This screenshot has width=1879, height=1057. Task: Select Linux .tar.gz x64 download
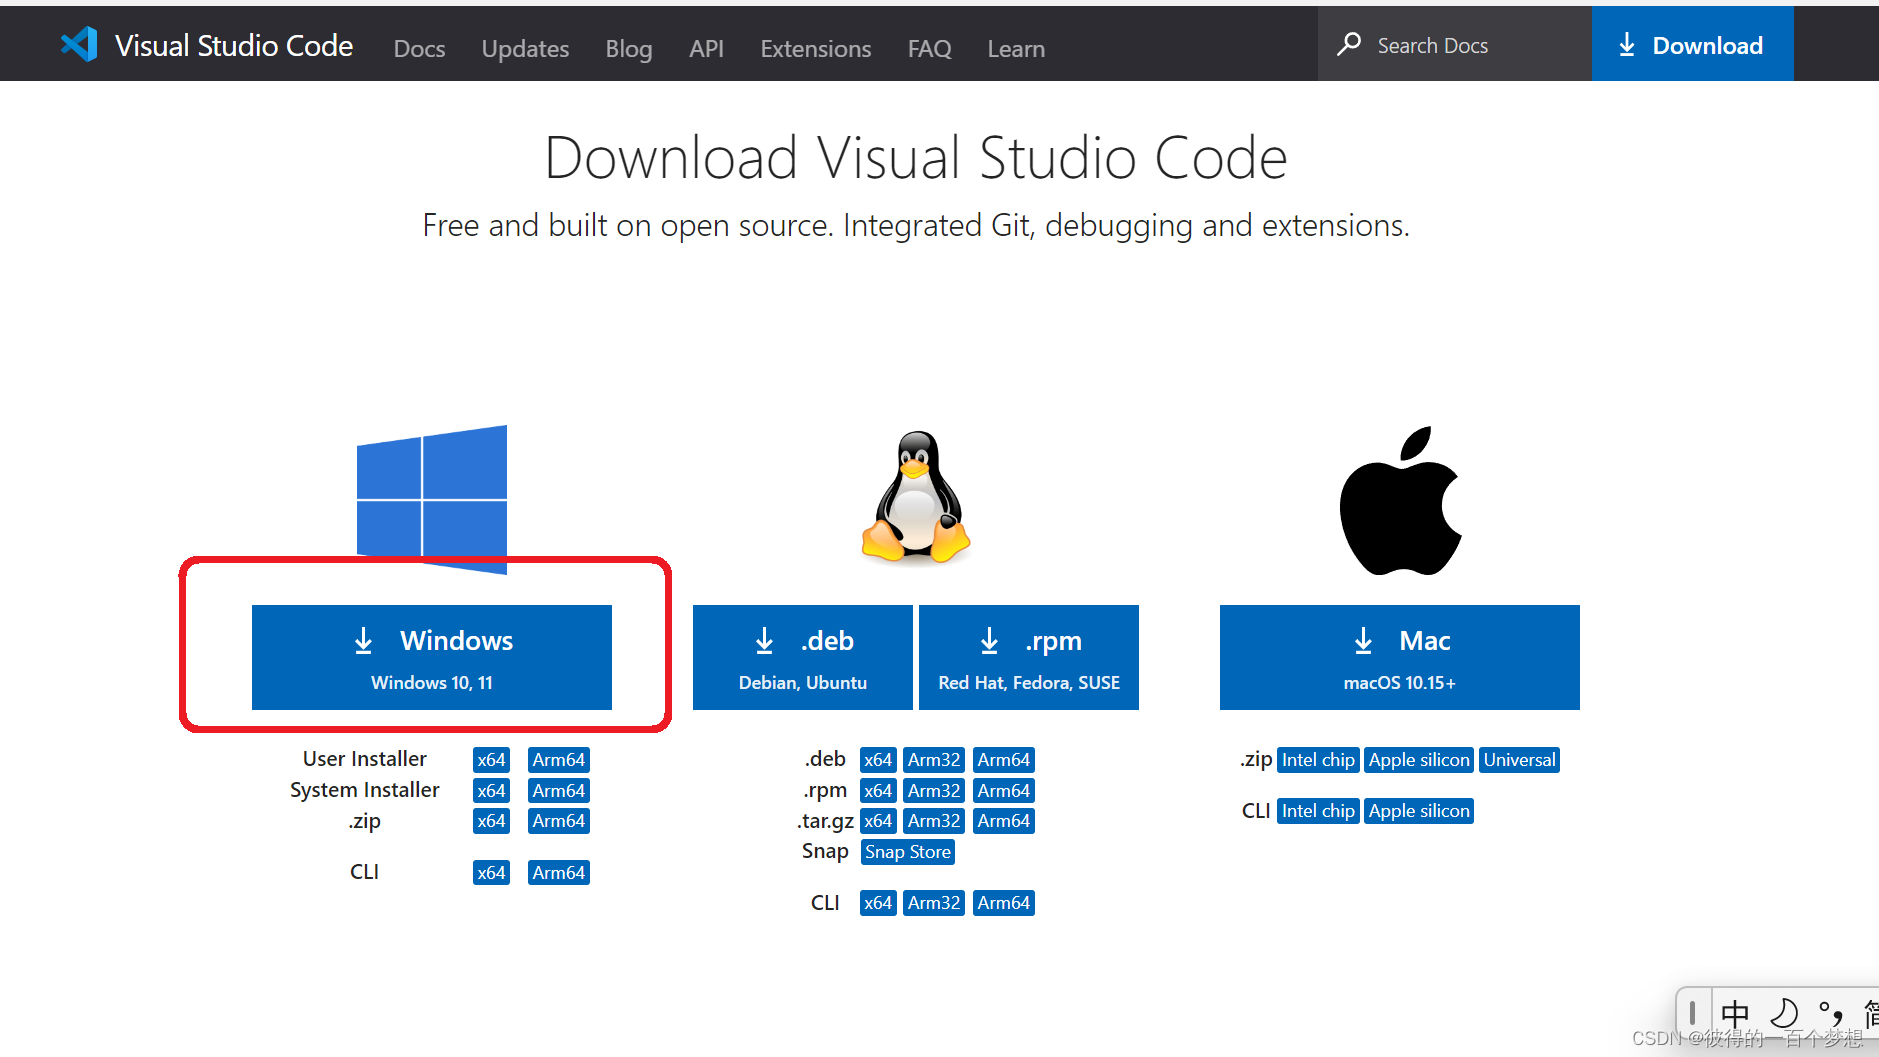[x=878, y=821]
